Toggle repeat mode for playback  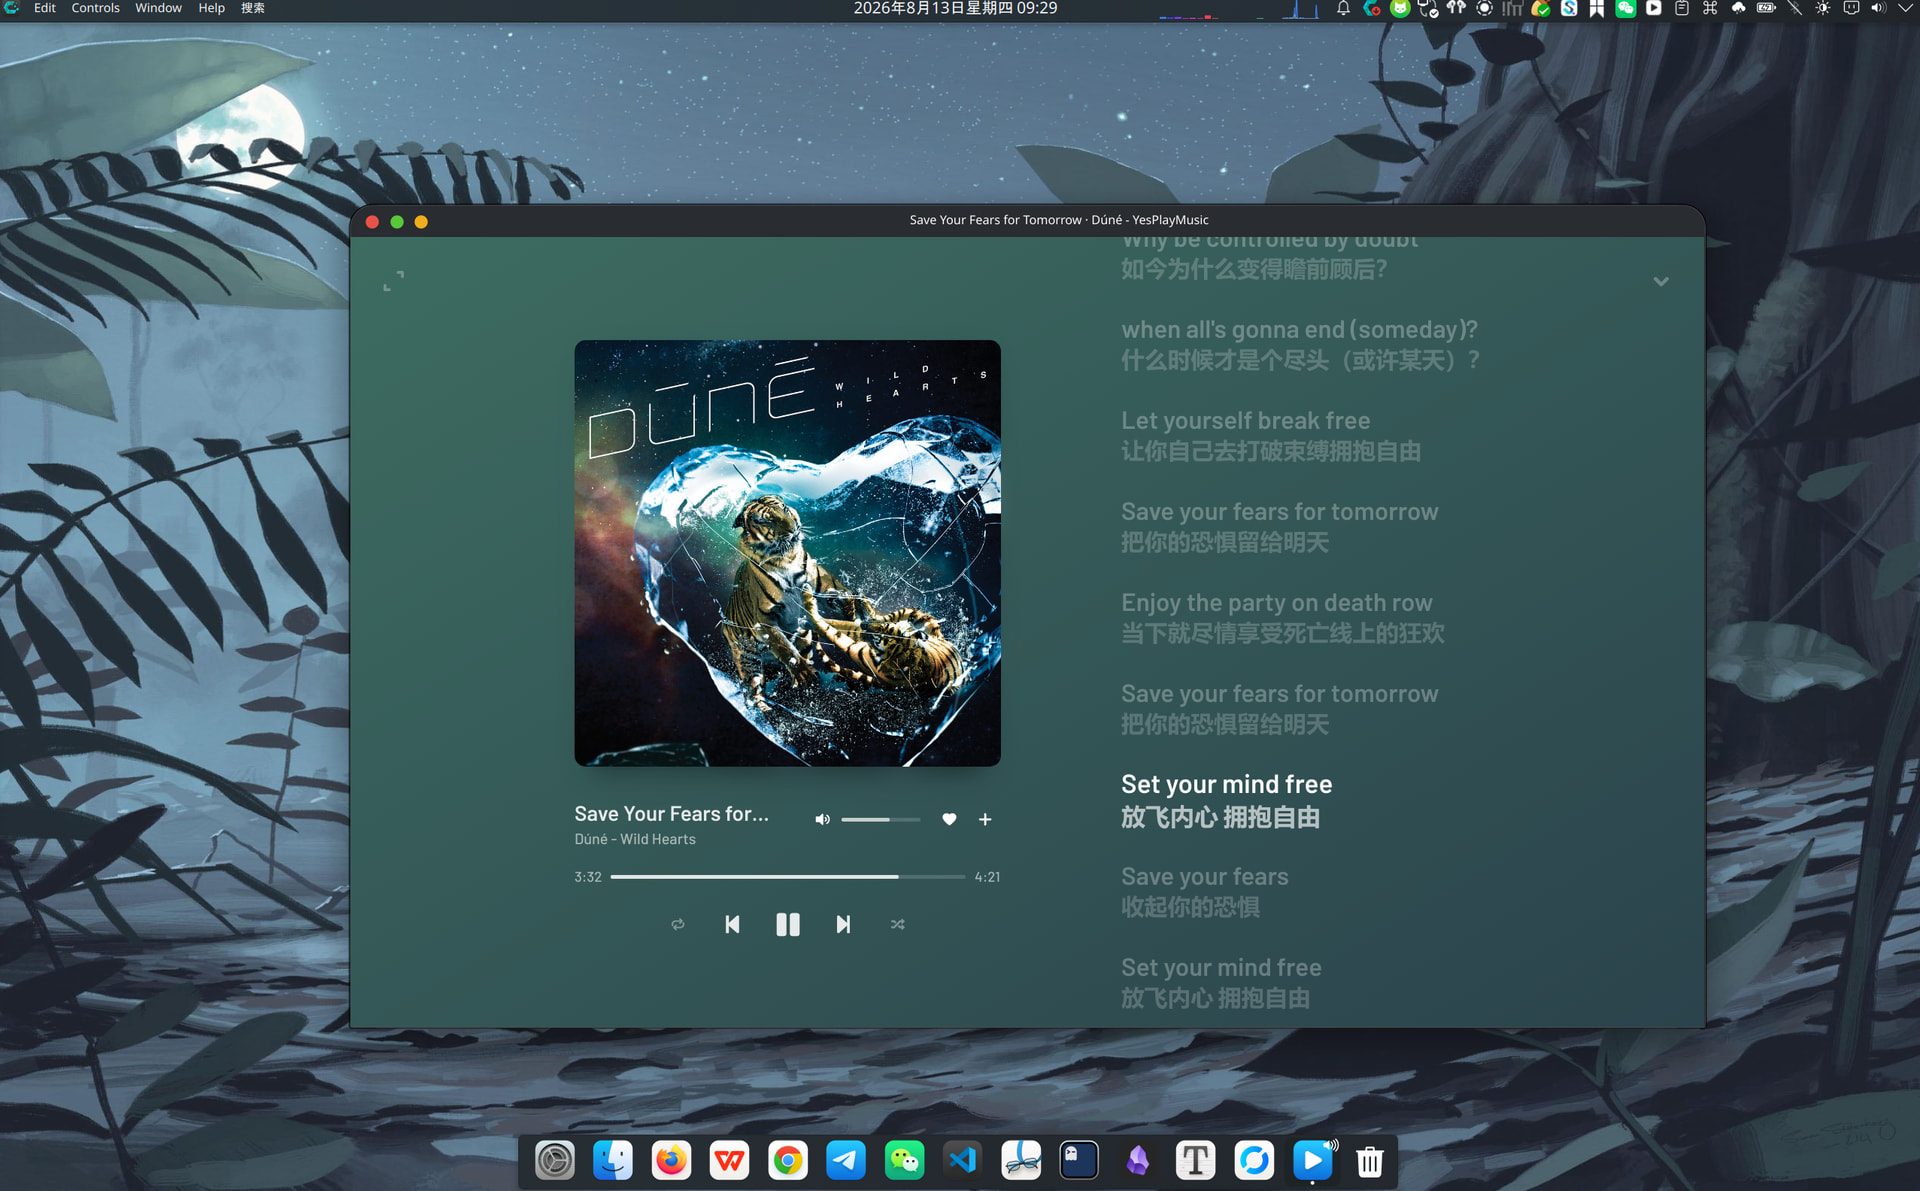pyautogui.click(x=678, y=924)
